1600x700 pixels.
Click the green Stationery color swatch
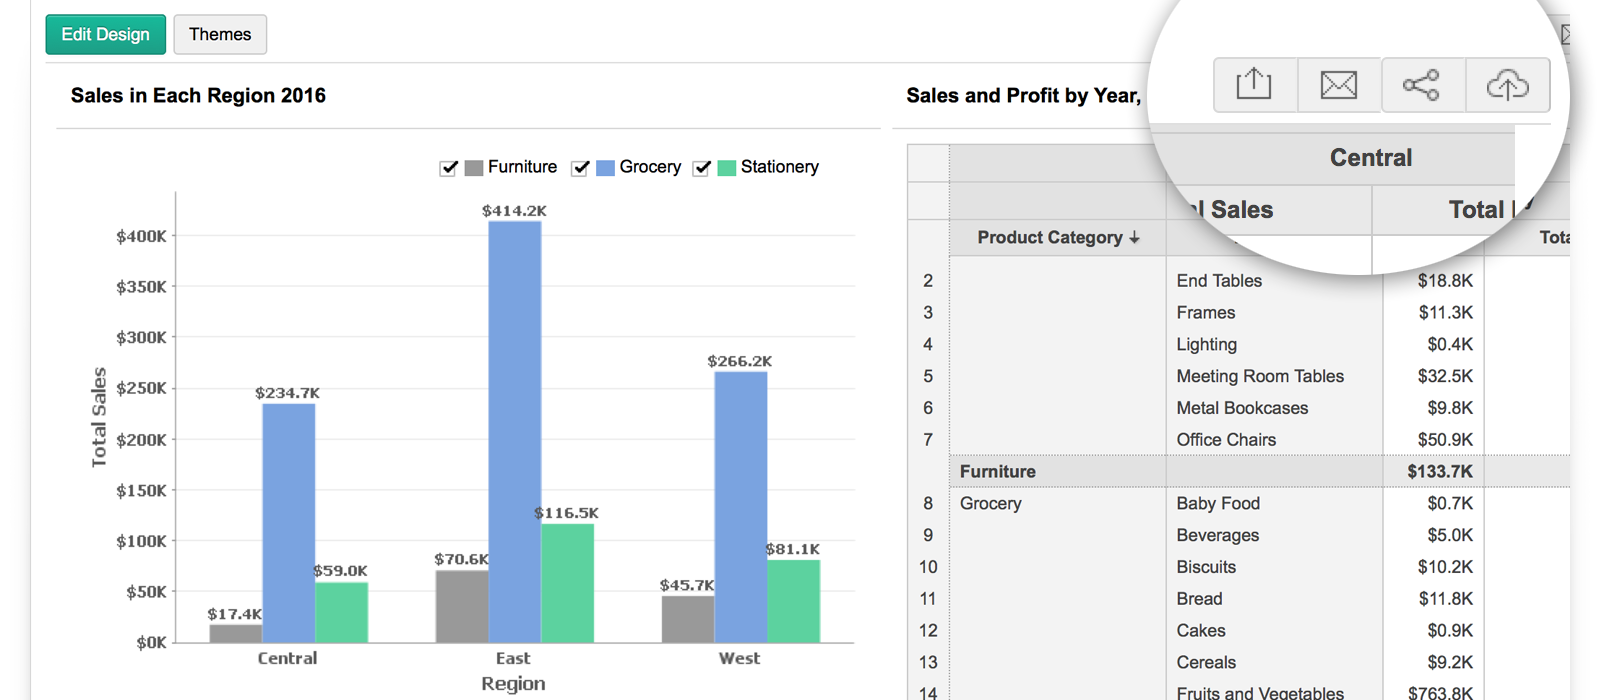727,168
